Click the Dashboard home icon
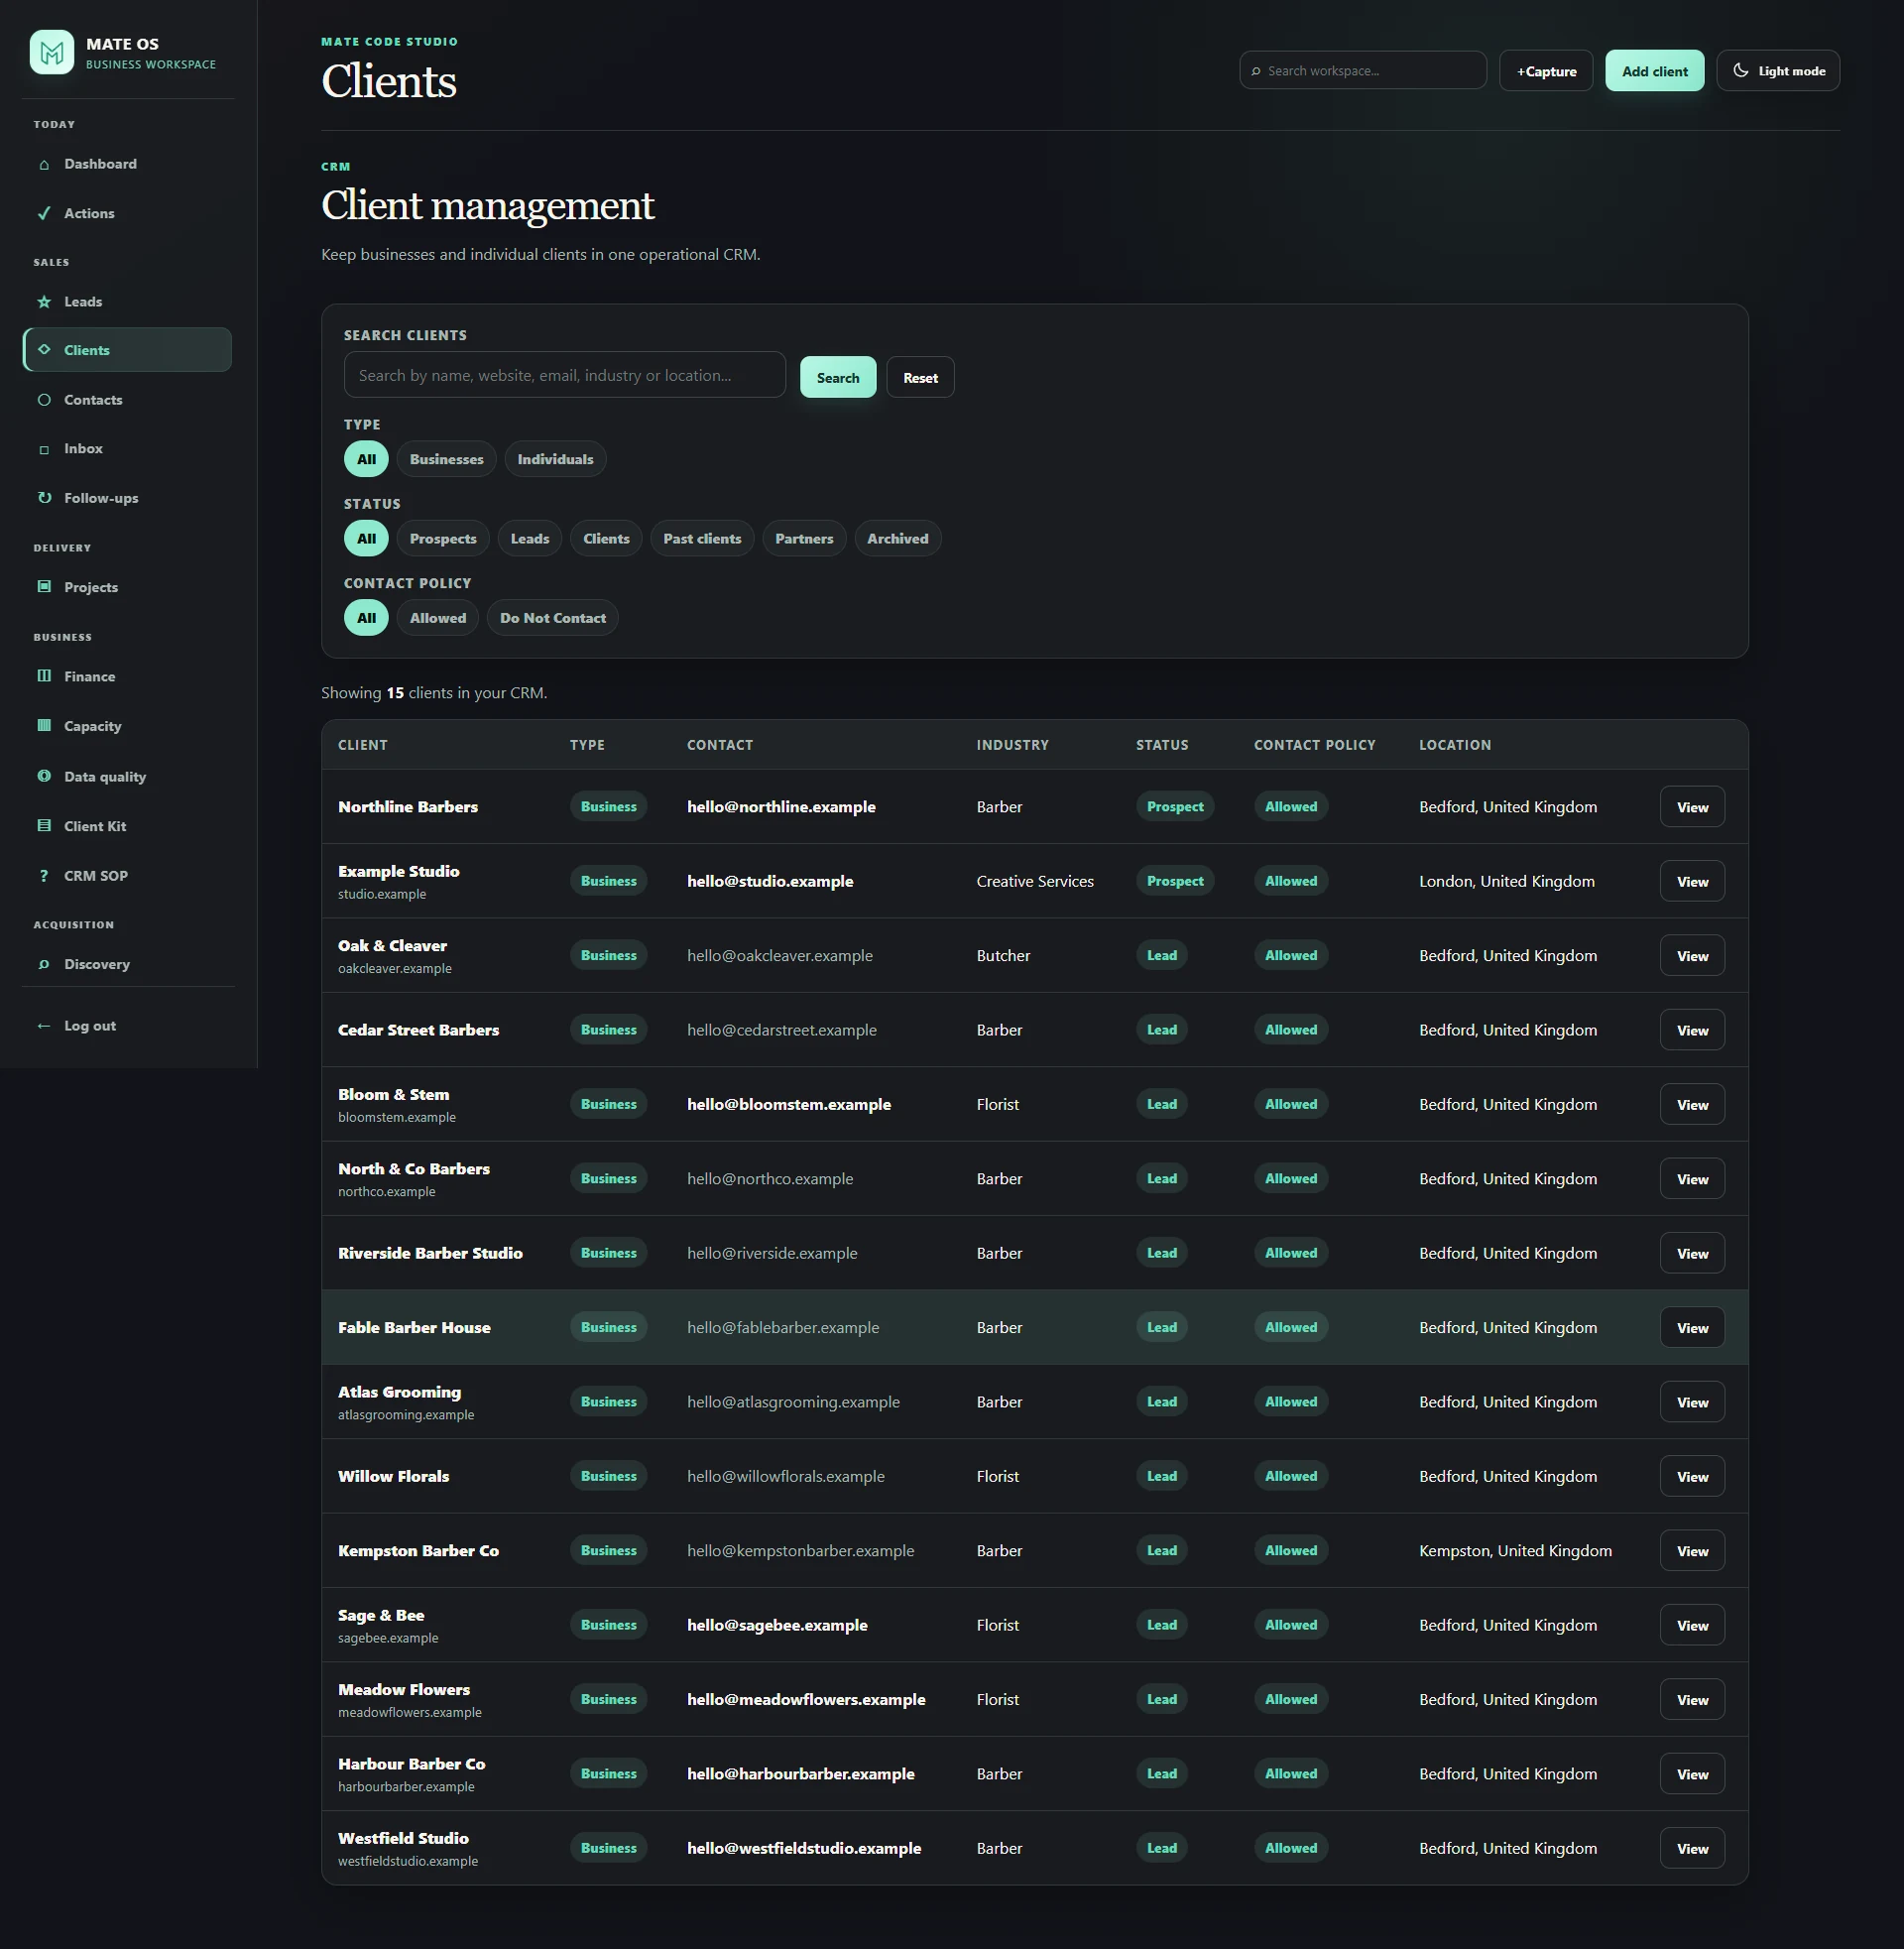This screenshot has width=1904, height=1949. coord(44,164)
